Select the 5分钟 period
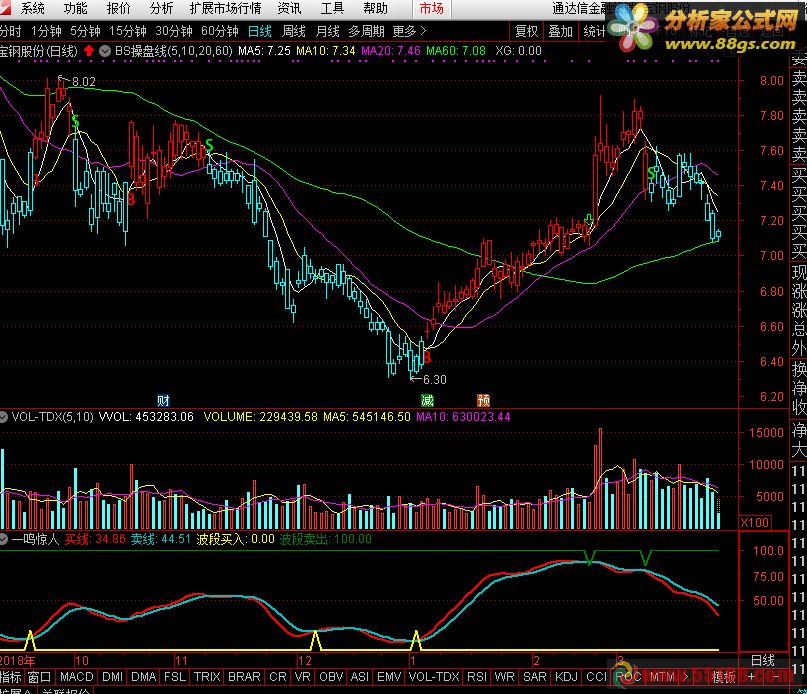 (x=85, y=31)
